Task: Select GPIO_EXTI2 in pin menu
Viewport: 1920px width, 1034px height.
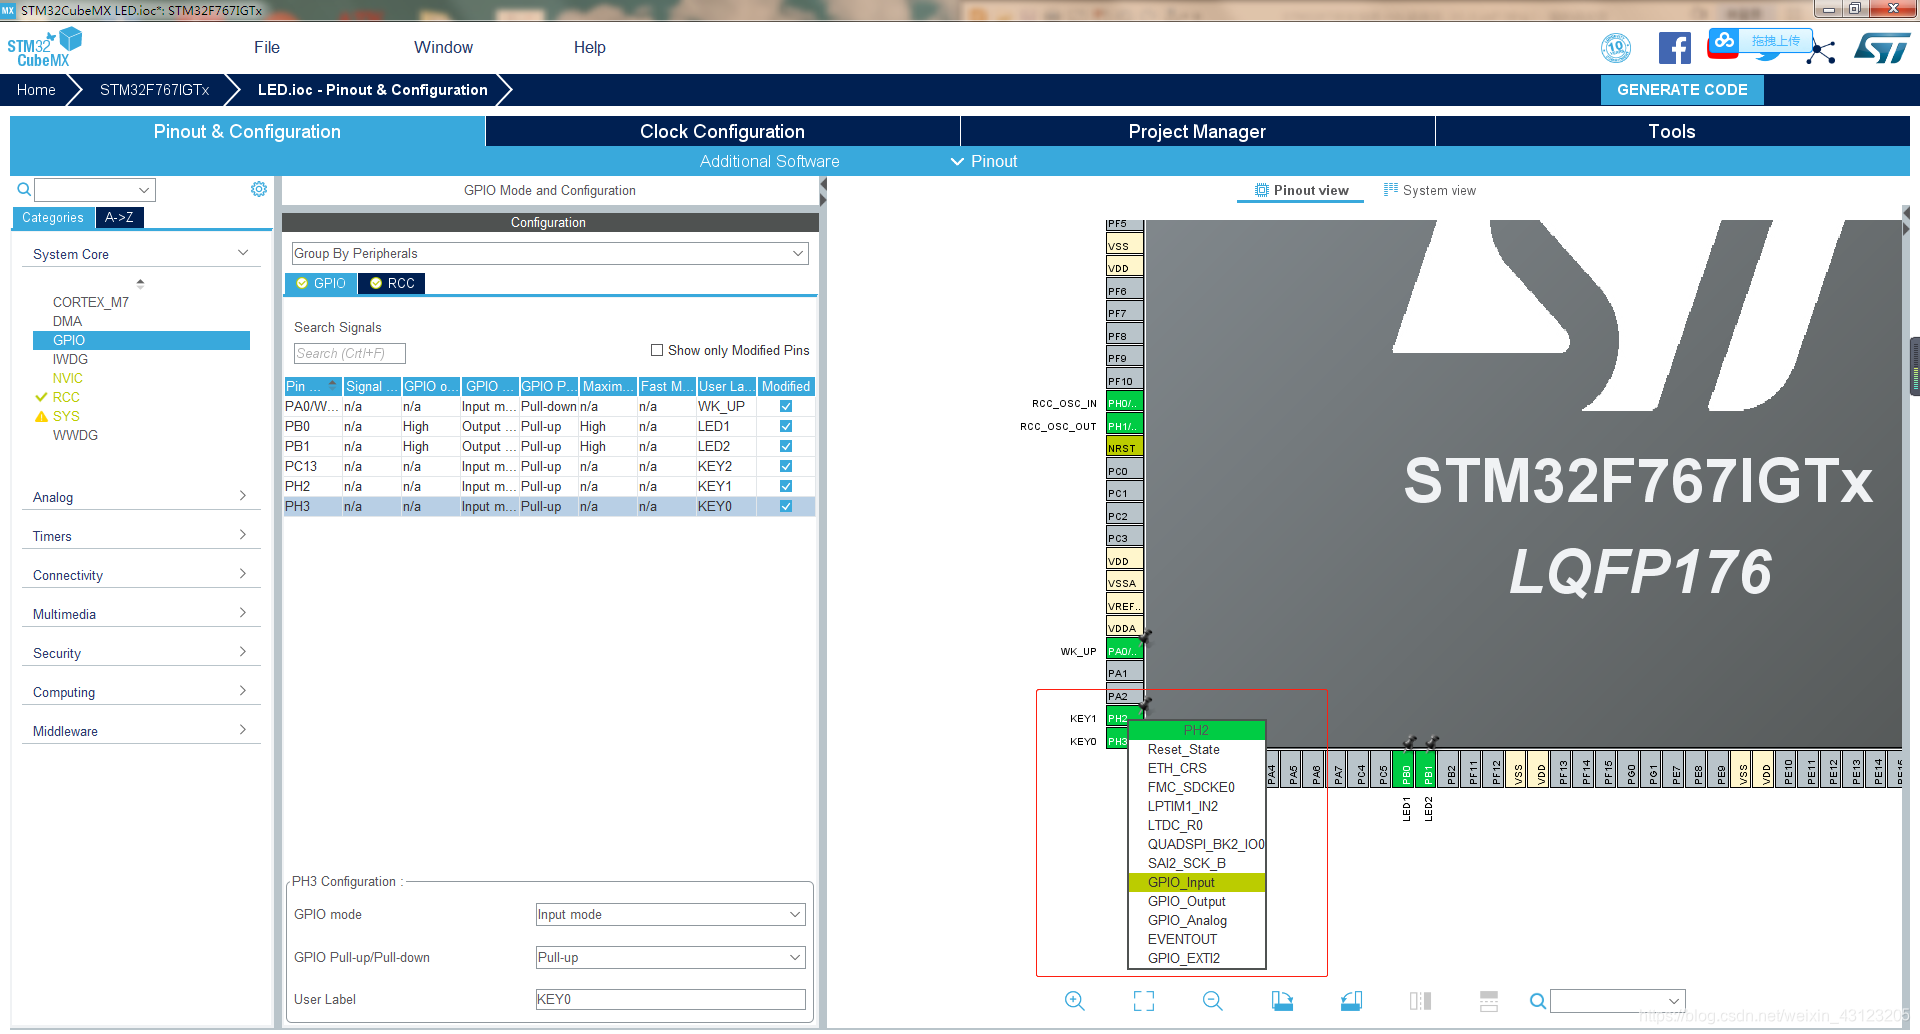Action: (1196, 958)
